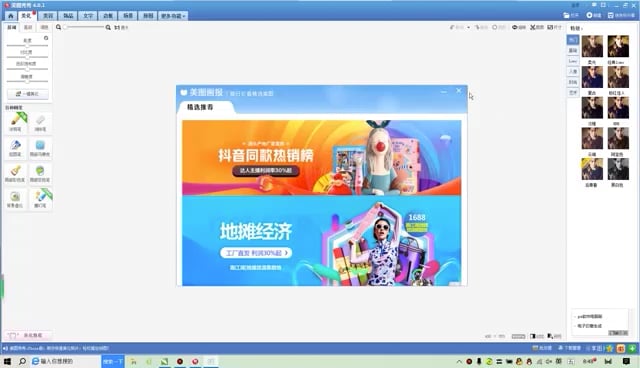The height and width of the screenshot is (368, 640).
Task: Open the 地摊经济 banner
Action: [x=322, y=241]
